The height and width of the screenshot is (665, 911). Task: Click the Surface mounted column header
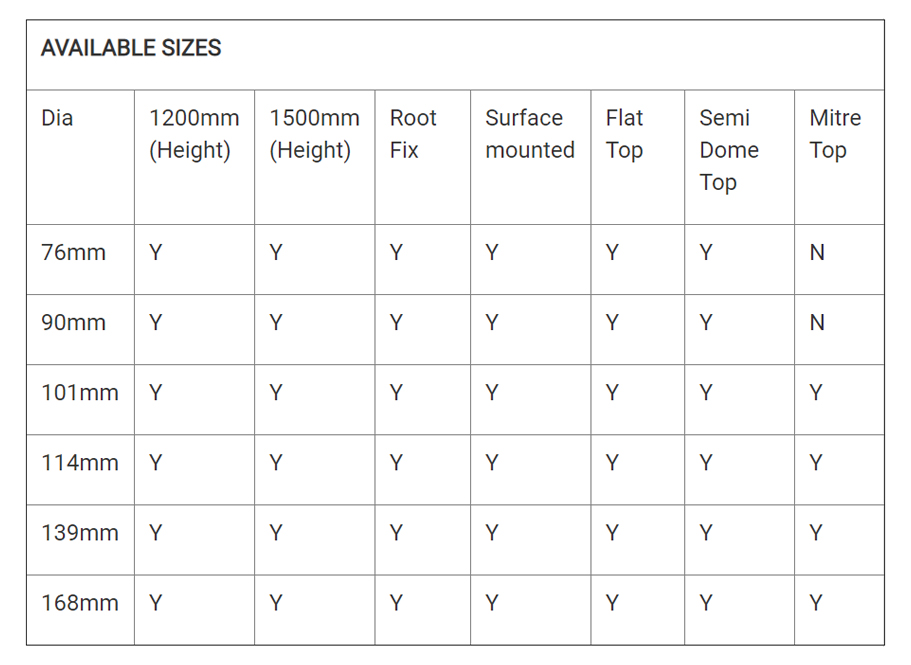pyautogui.click(x=530, y=134)
